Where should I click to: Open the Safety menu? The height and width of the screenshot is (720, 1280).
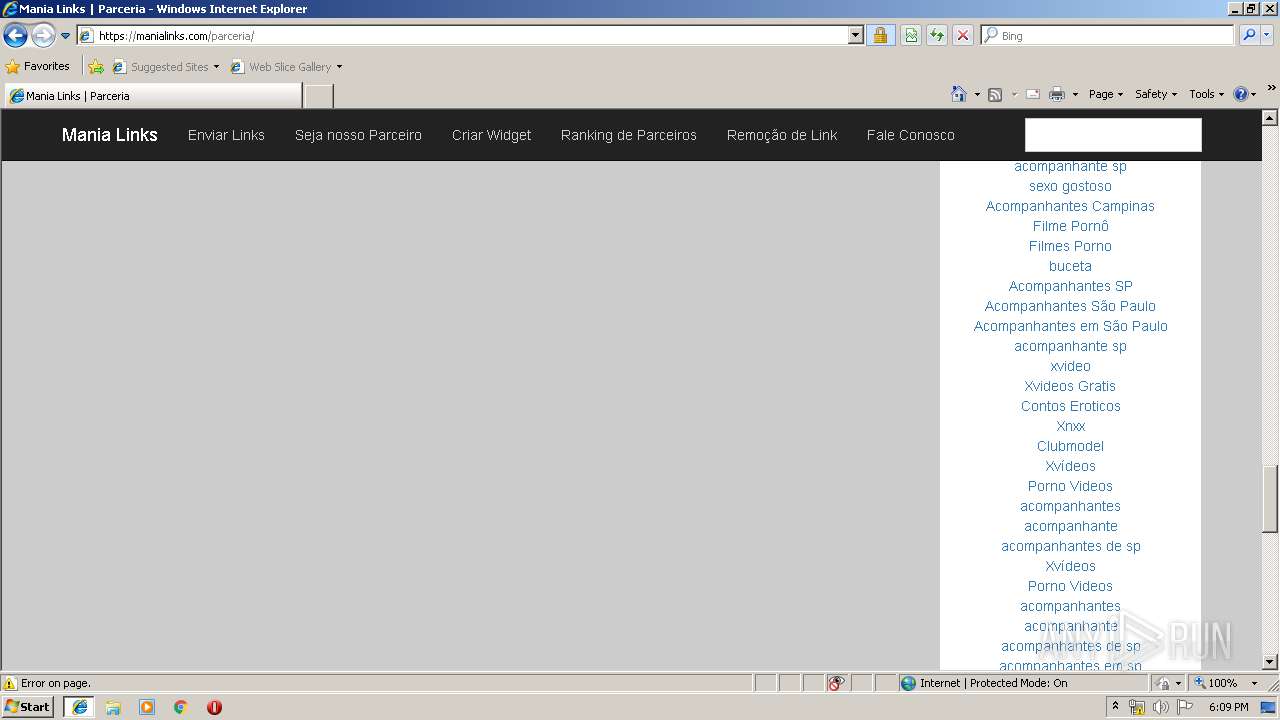point(1156,94)
